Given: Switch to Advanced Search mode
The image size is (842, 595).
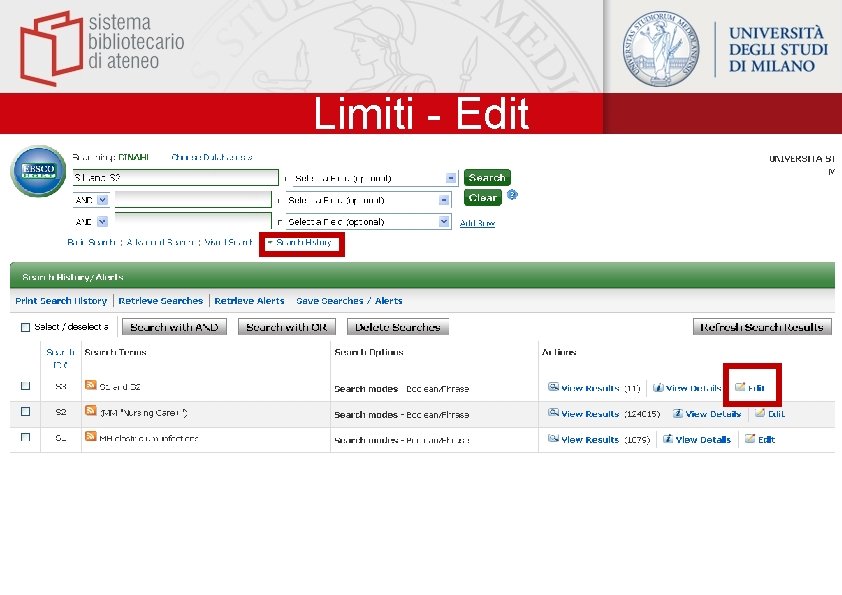Looking at the screenshot, I should click(x=160, y=242).
